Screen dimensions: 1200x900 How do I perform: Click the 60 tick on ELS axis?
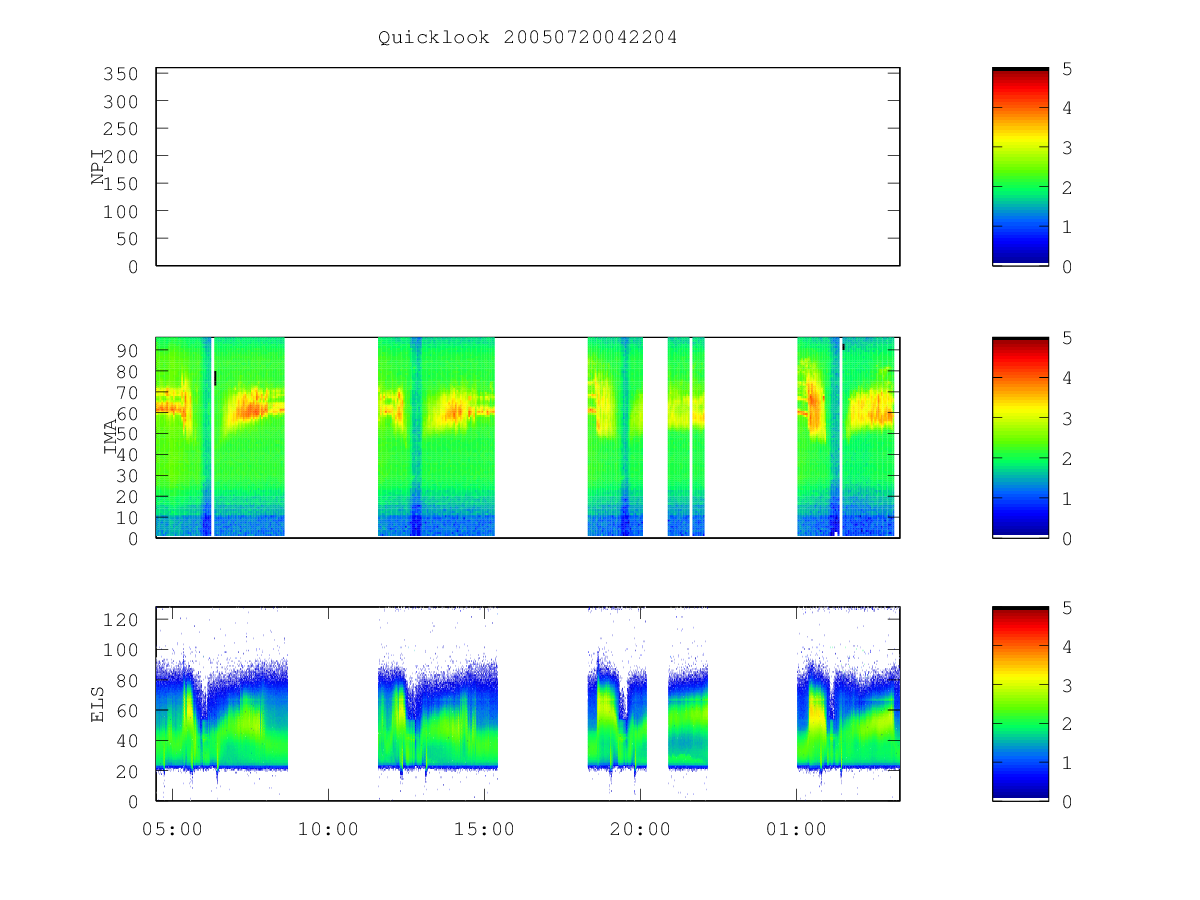[x=127, y=711]
